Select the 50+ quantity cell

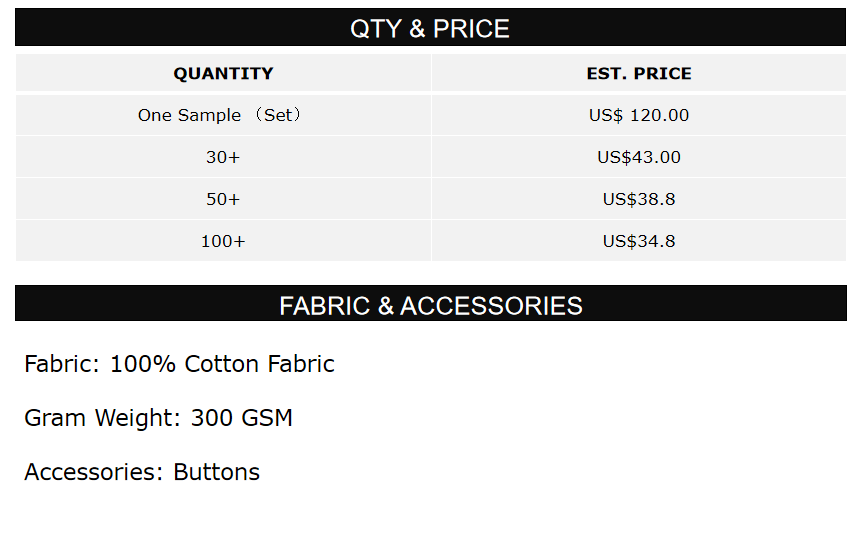(223, 199)
